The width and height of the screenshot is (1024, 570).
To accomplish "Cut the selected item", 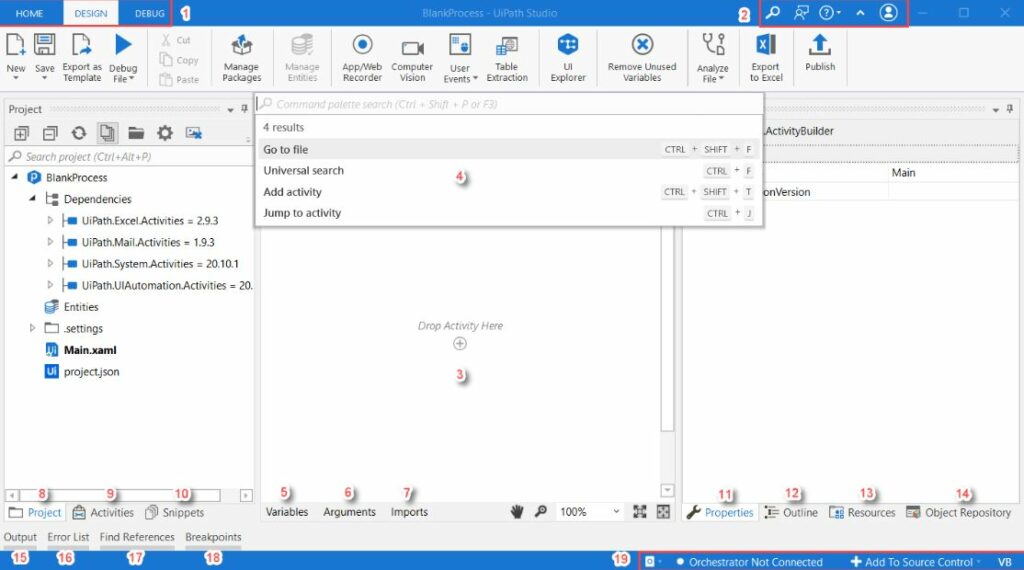I will [176, 40].
